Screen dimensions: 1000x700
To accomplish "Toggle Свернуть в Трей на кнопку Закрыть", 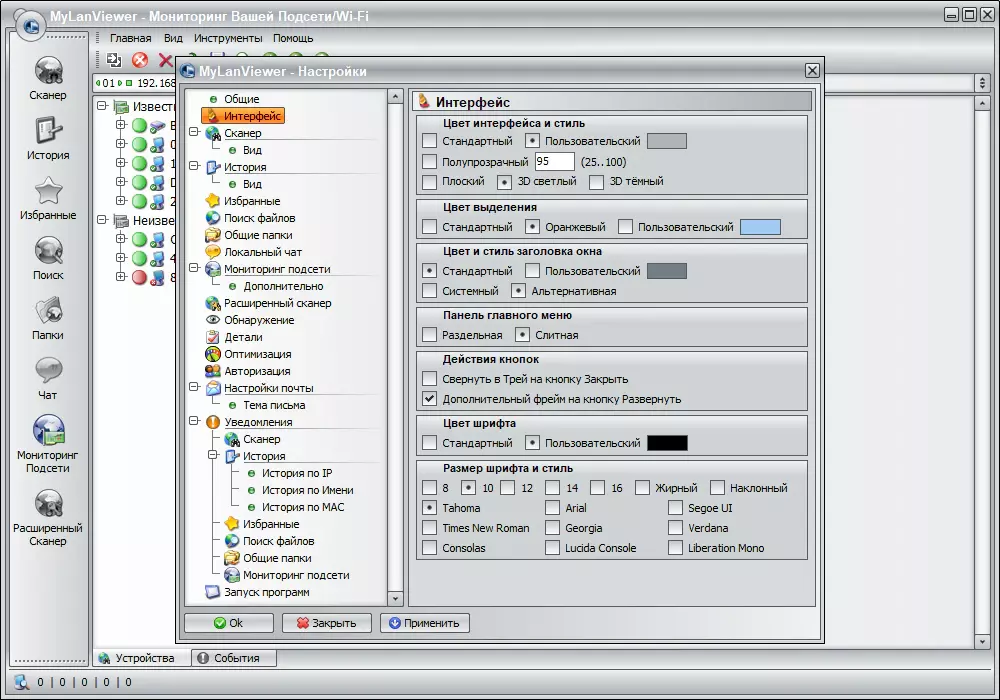I will [x=430, y=379].
